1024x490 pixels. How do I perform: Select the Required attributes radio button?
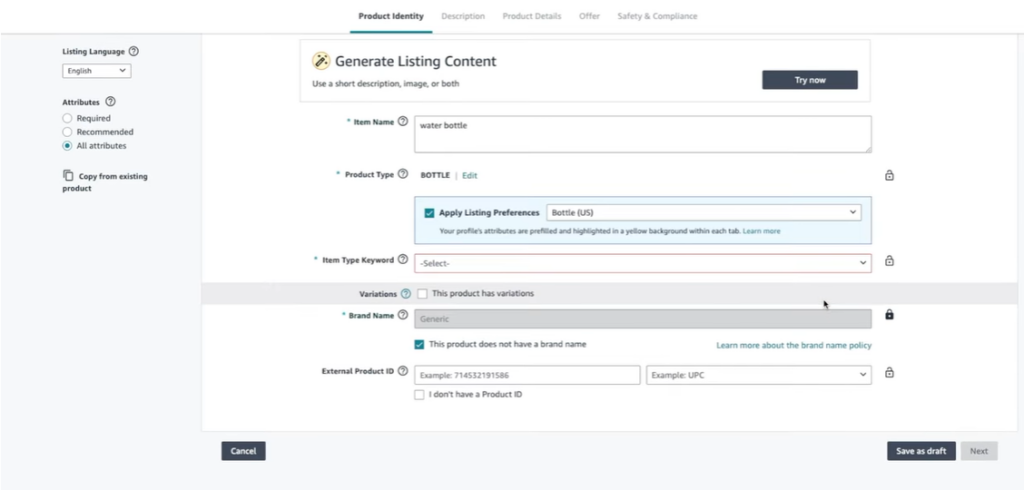click(x=67, y=118)
